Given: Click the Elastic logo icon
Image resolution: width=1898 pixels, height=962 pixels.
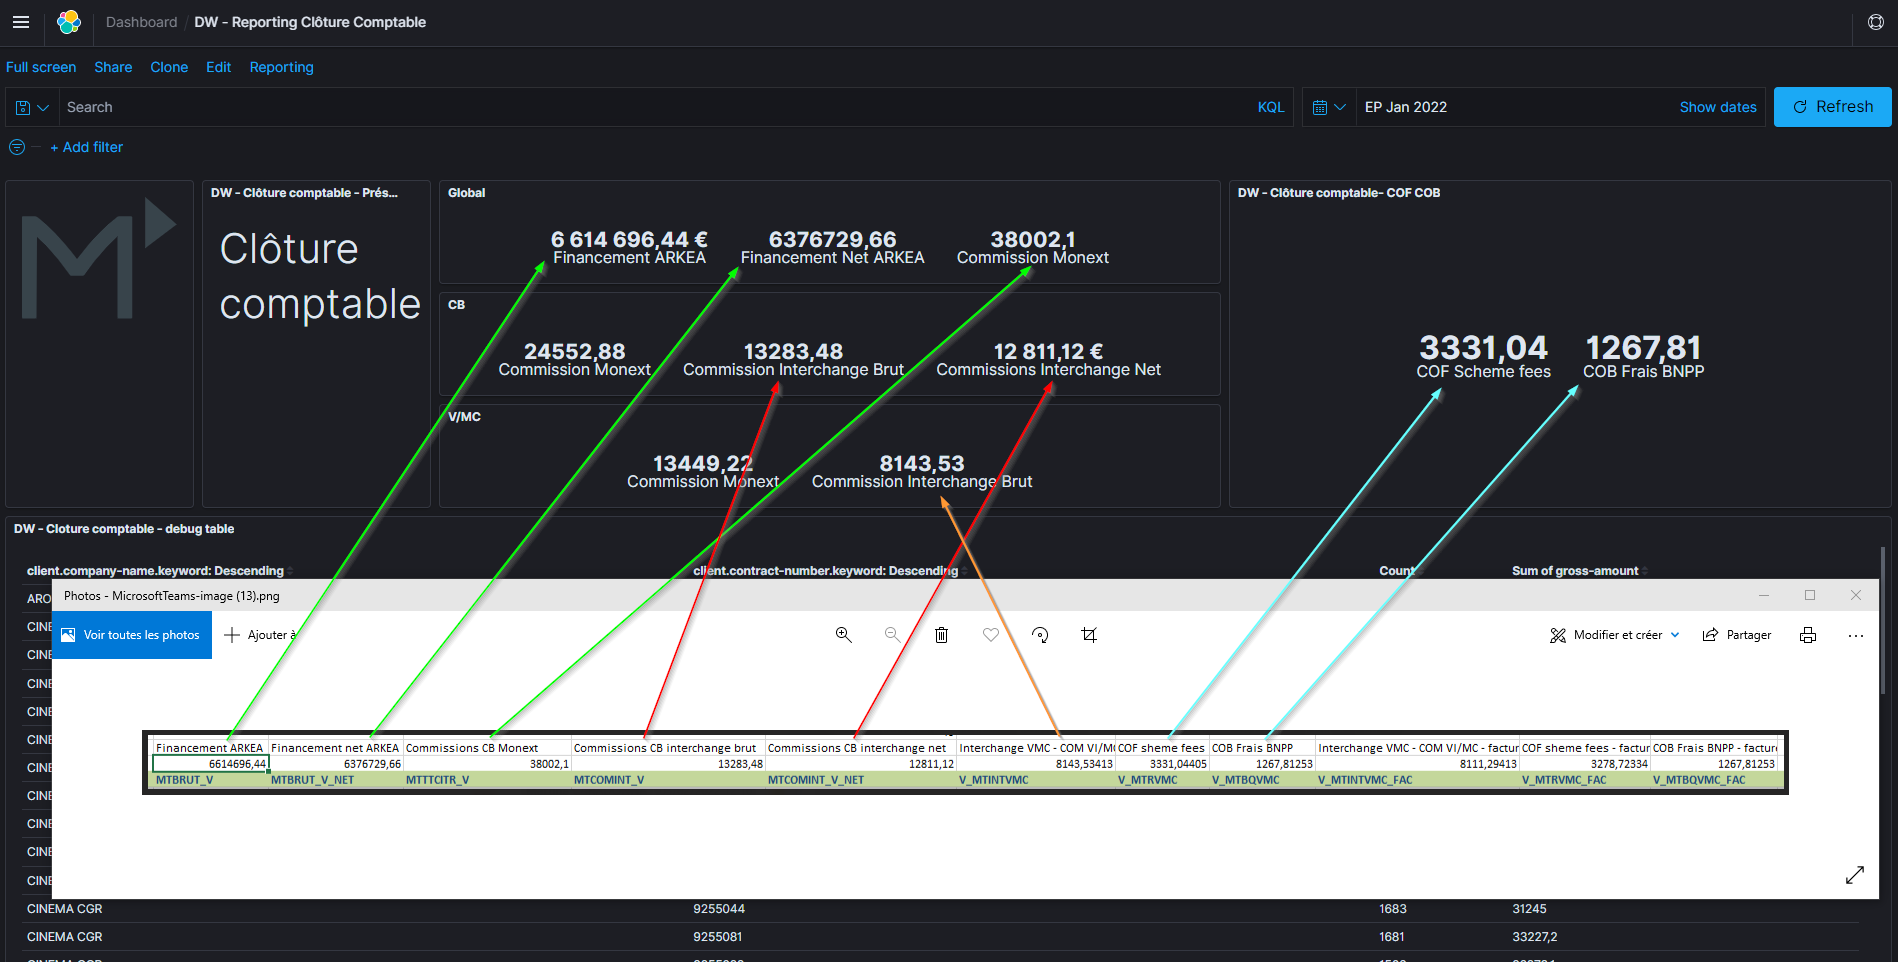Looking at the screenshot, I should [x=69, y=22].
